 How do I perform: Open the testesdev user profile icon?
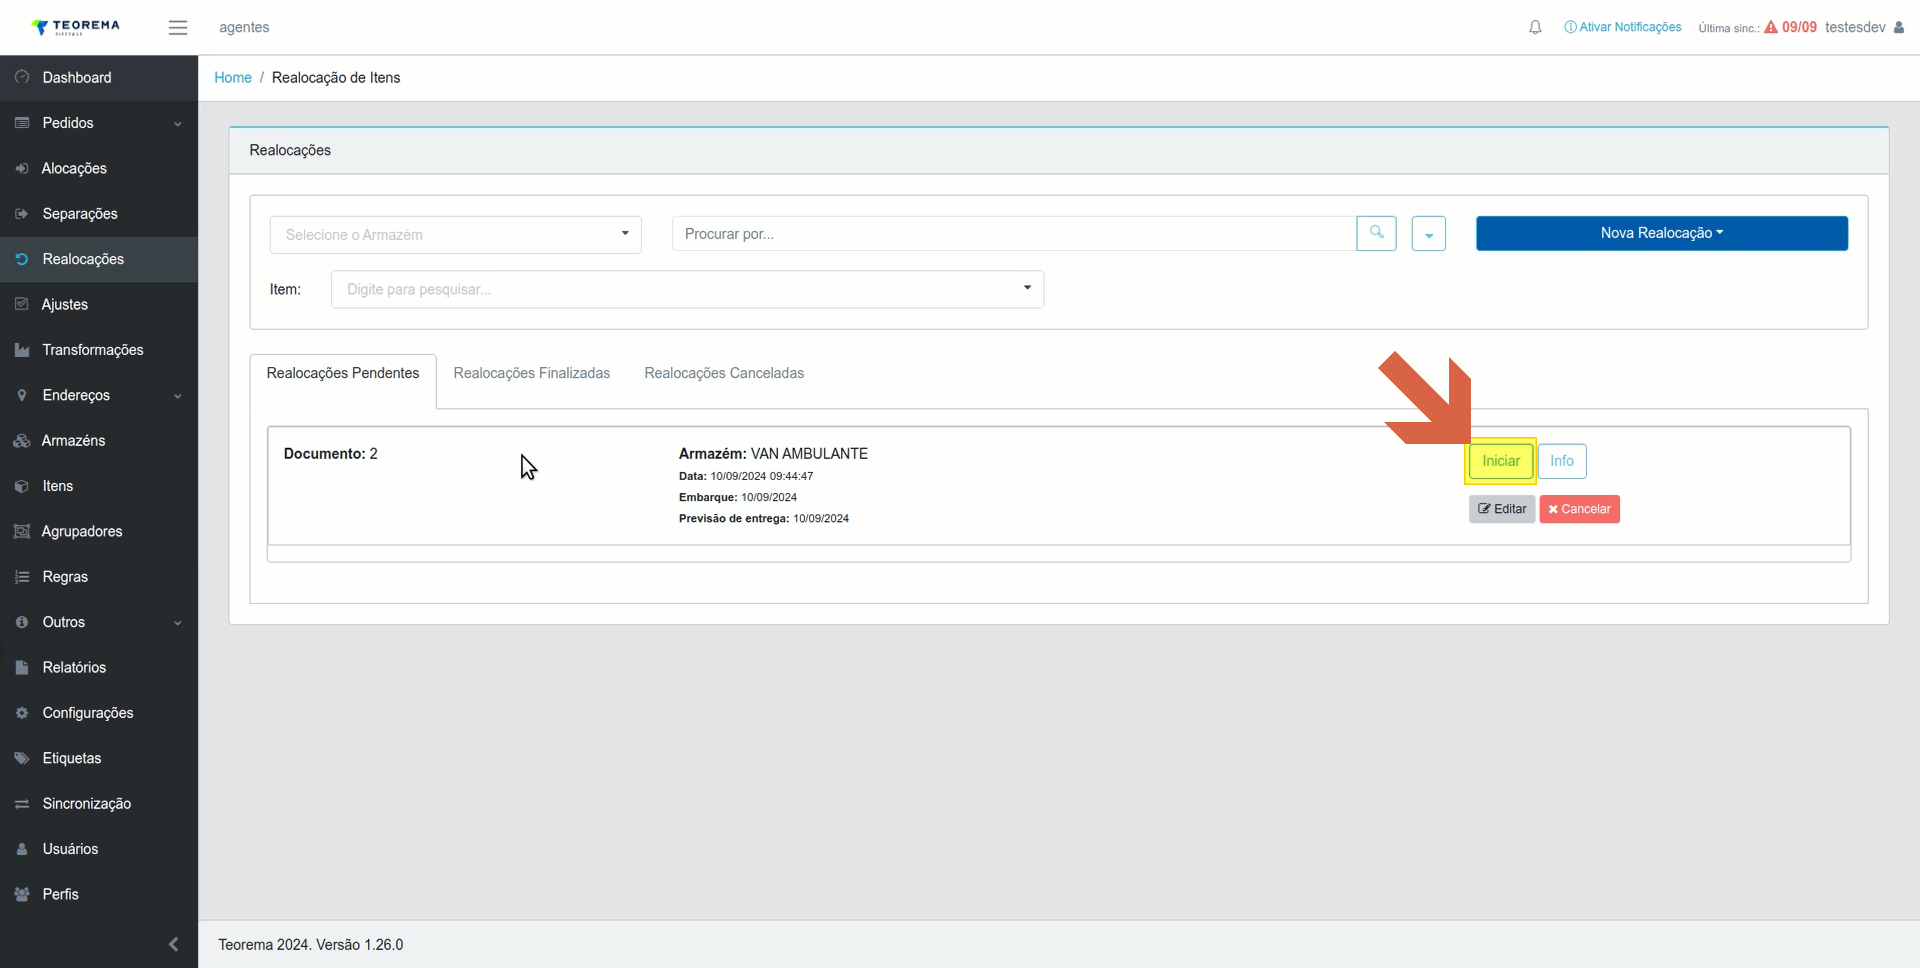pos(1899,27)
